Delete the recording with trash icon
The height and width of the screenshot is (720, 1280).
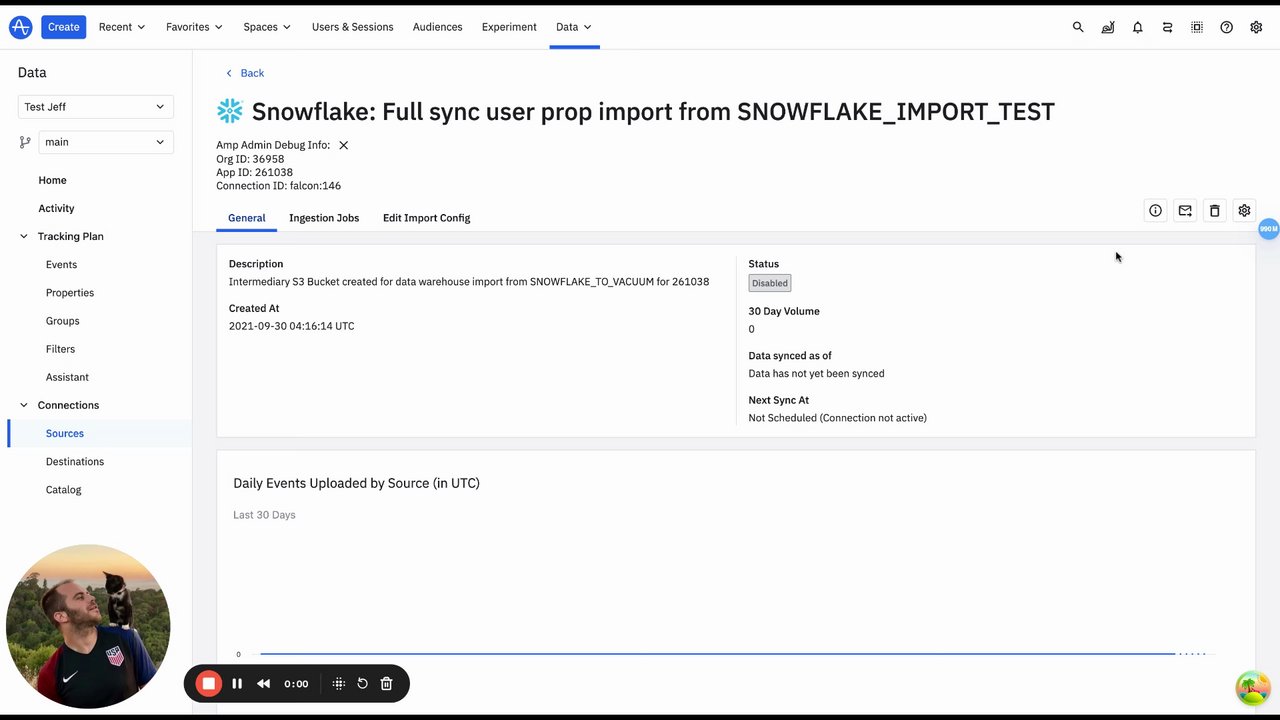387,684
